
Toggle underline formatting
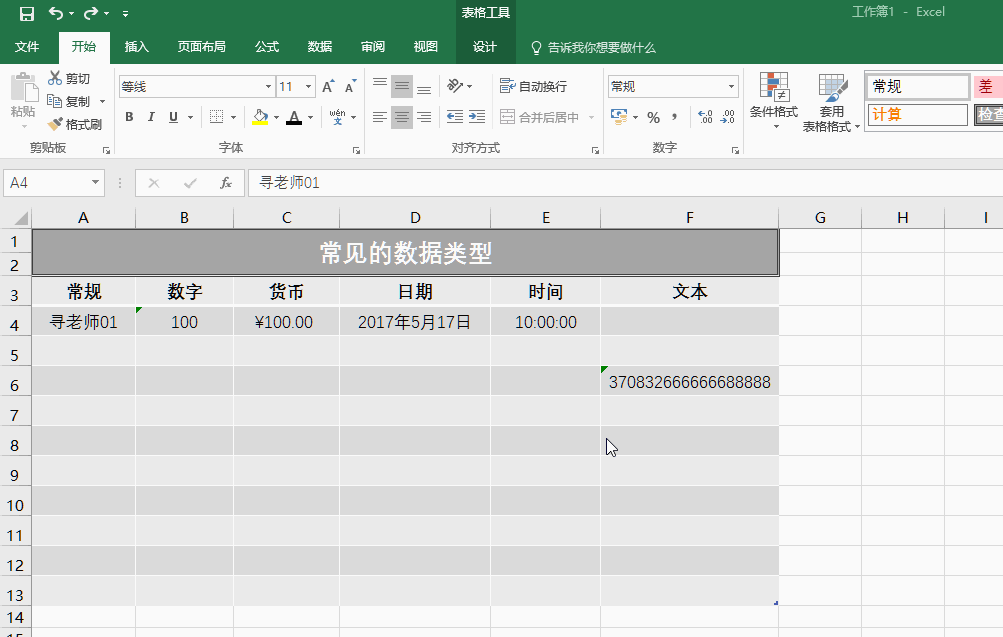point(173,117)
